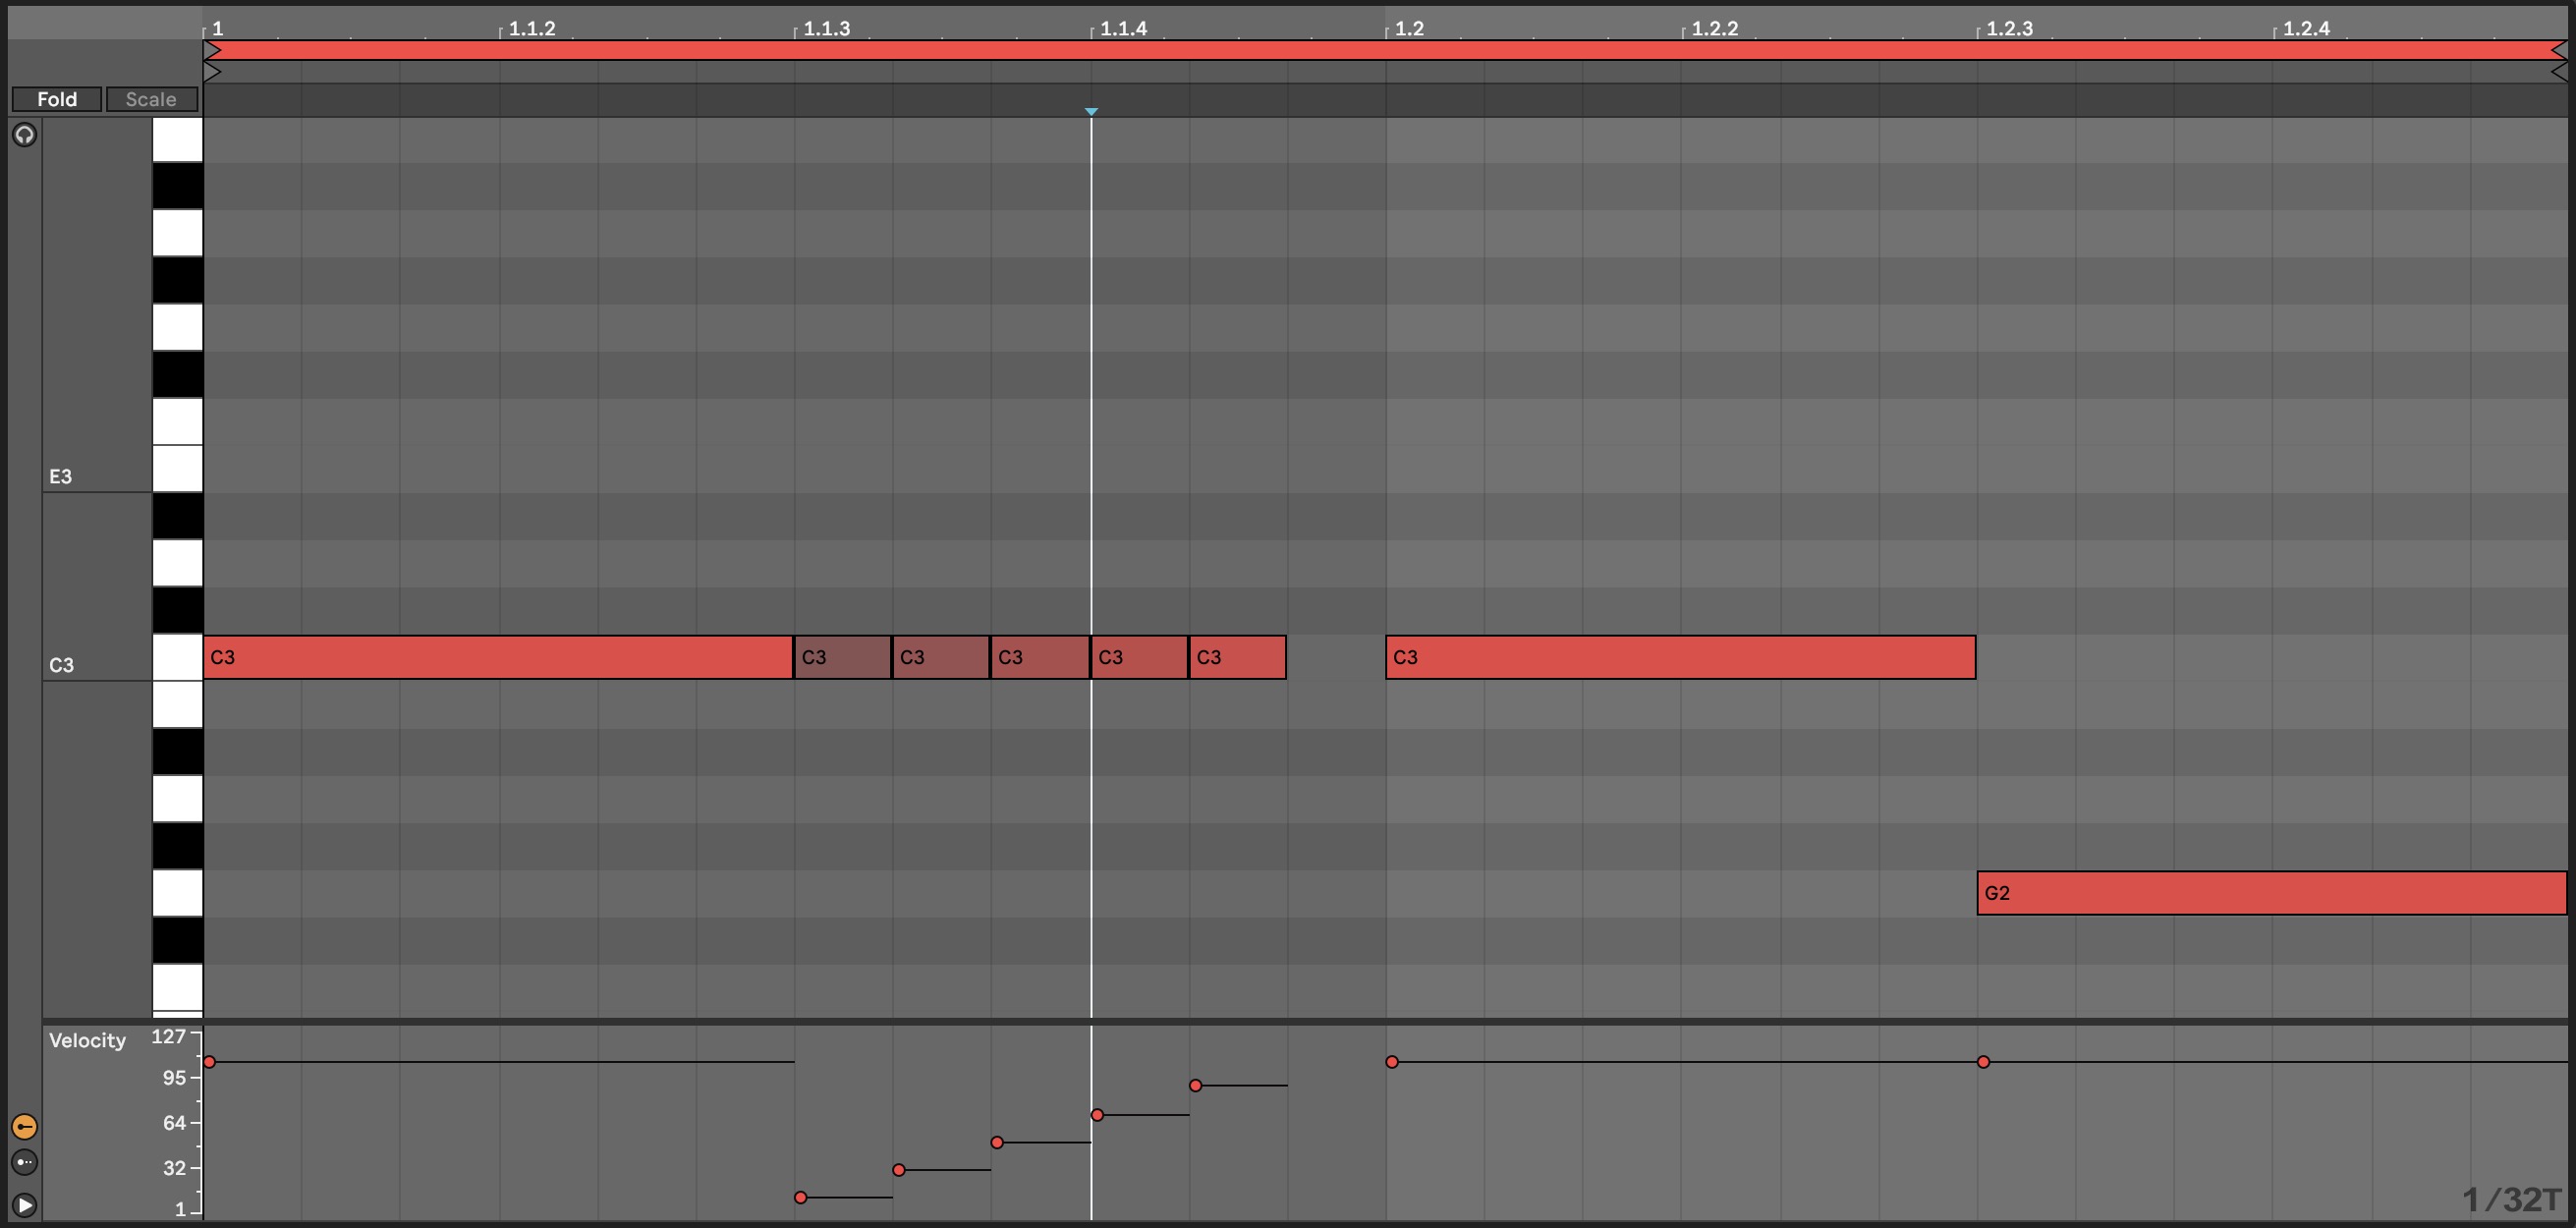Click the Velocity lane label
The image size is (2576, 1228).
(x=87, y=1040)
